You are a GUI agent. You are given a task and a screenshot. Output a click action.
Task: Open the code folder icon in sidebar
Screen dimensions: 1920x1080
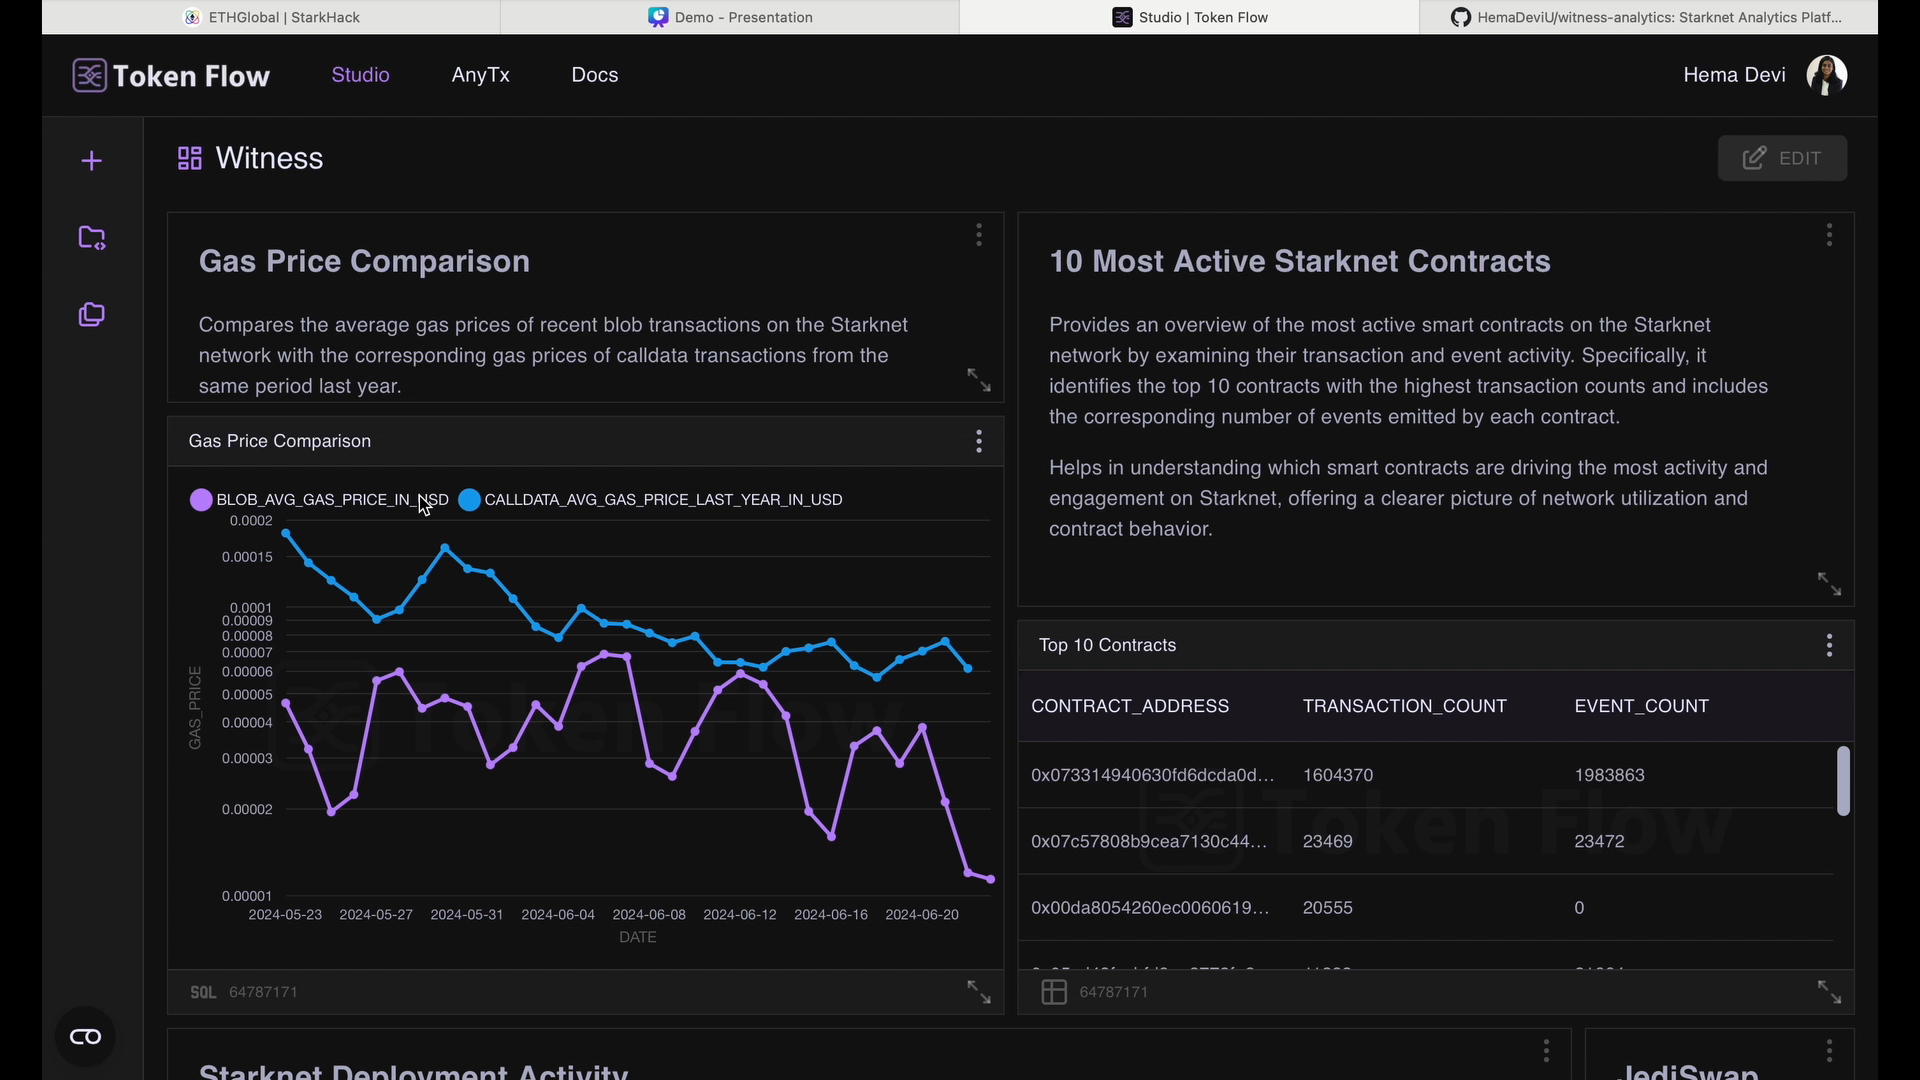[92, 238]
